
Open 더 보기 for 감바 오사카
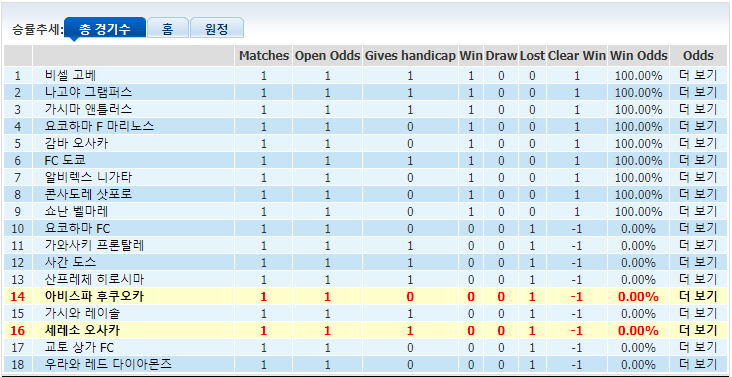coord(698,144)
